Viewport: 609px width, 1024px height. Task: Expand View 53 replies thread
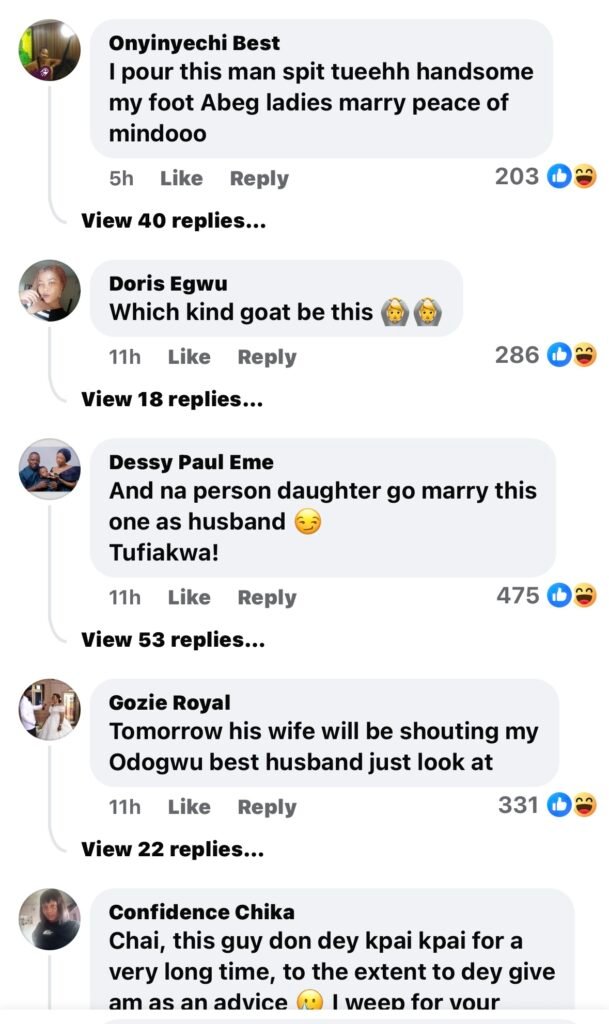pos(173,640)
